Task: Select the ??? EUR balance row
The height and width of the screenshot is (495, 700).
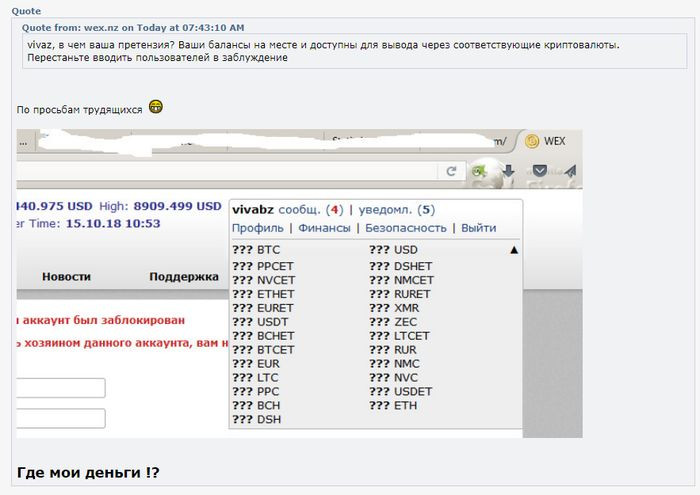Action: pos(256,364)
